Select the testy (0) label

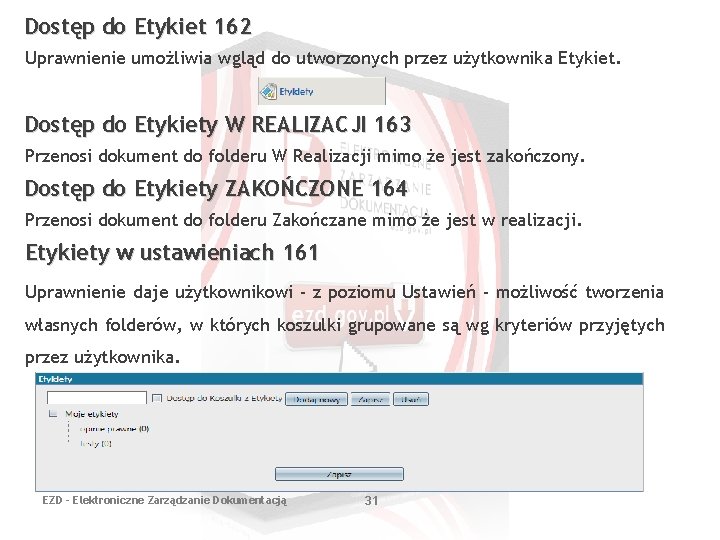pos(96,444)
